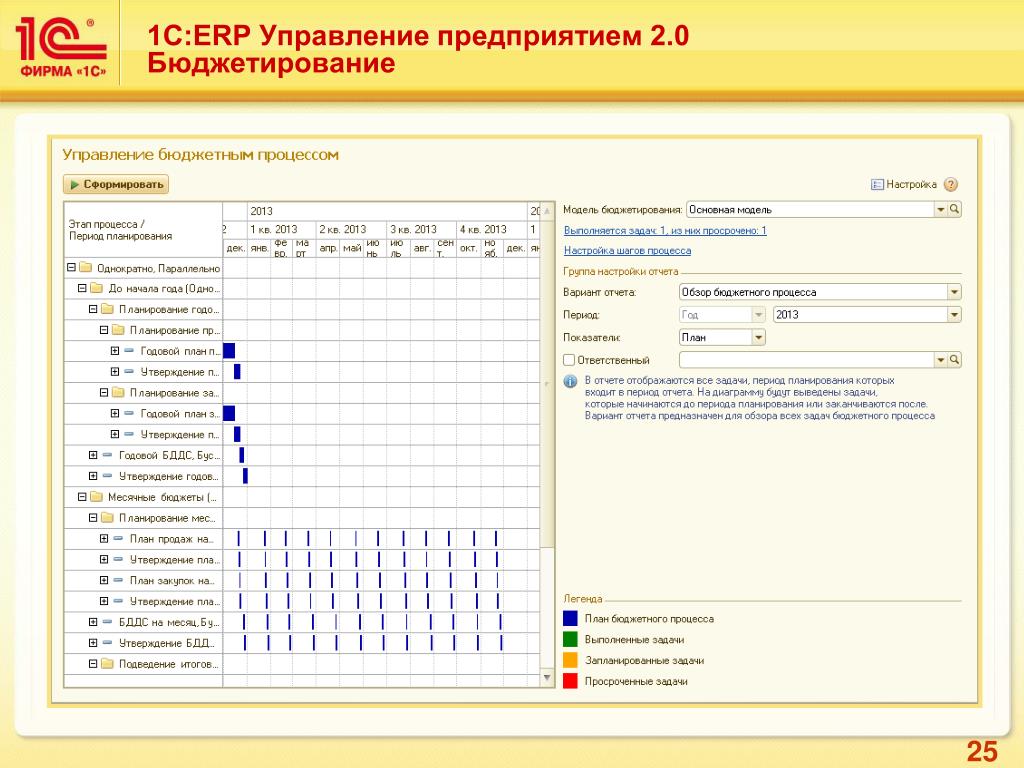Viewport: 1024px width, 768px height.
Task: Click the first Годовой план bar in Gantt
Action: tap(229, 351)
